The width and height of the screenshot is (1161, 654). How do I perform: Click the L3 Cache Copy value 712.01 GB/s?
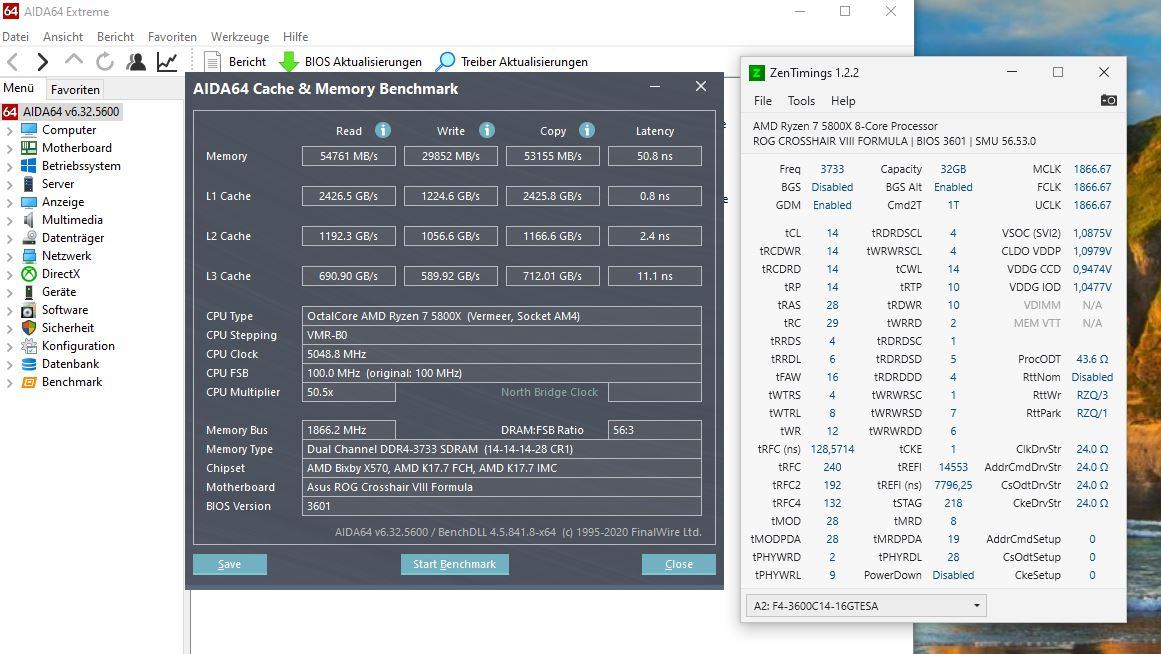coord(552,276)
